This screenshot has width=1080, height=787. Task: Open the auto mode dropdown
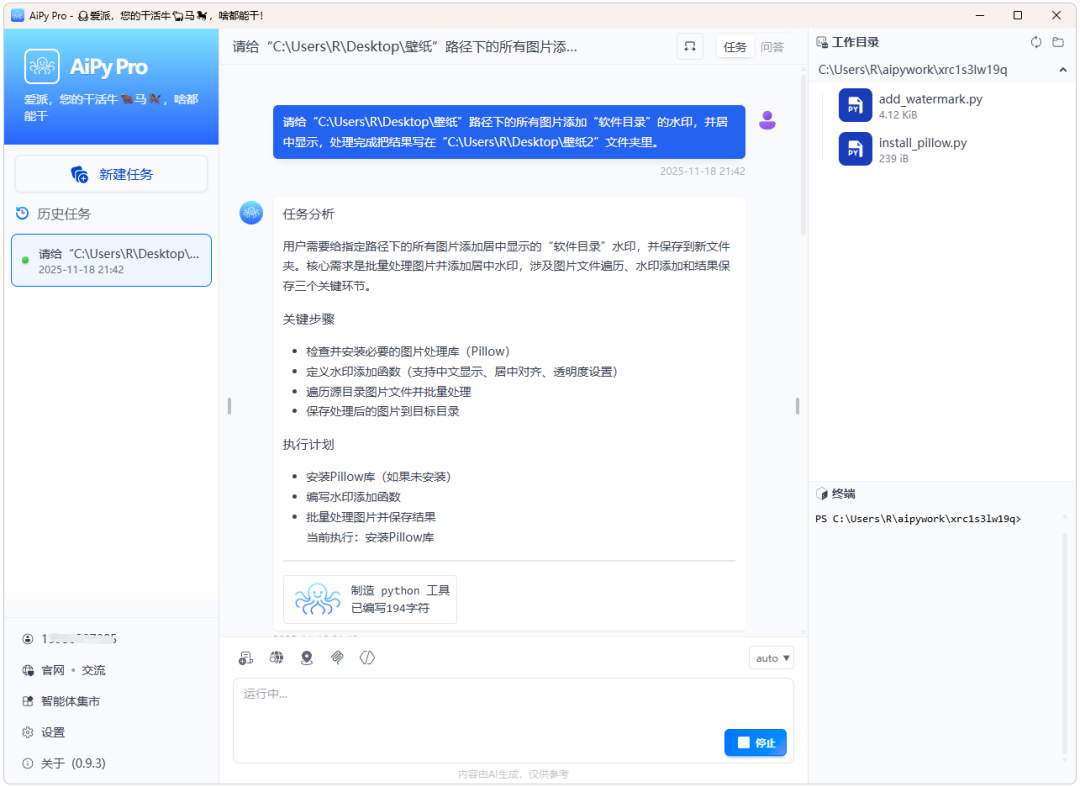[771, 658]
